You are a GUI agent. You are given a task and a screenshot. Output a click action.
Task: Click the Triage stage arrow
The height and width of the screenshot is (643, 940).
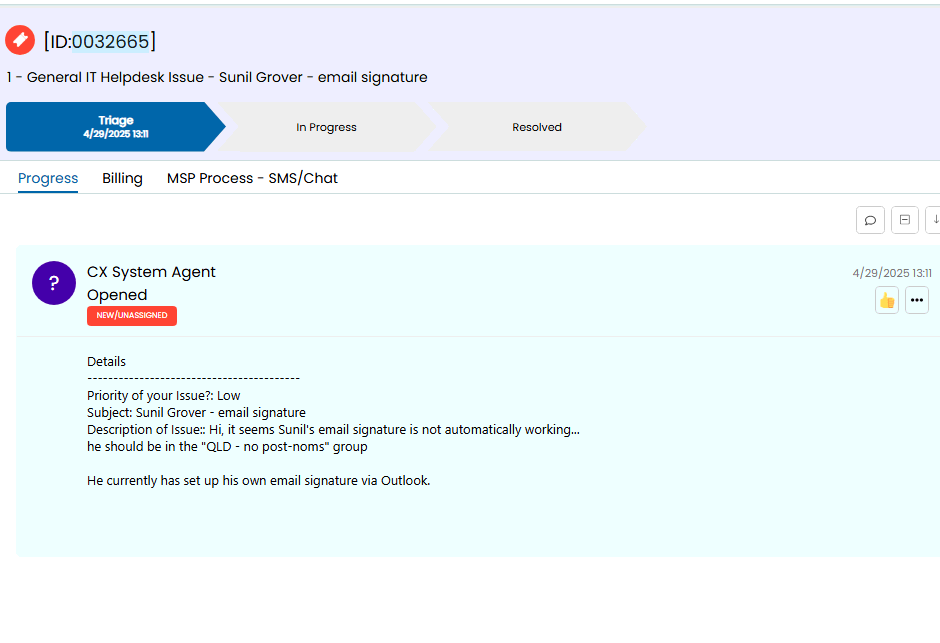click(116, 126)
